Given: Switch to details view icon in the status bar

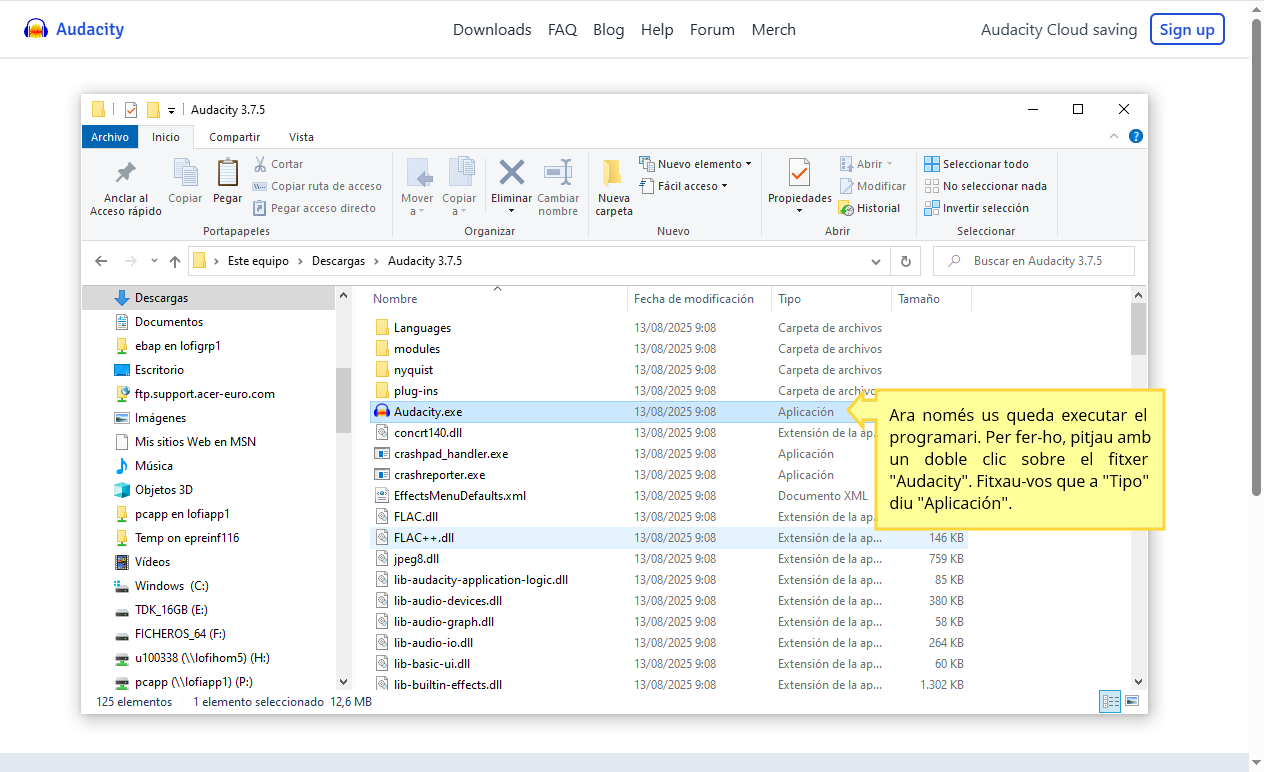Looking at the screenshot, I should (1111, 702).
